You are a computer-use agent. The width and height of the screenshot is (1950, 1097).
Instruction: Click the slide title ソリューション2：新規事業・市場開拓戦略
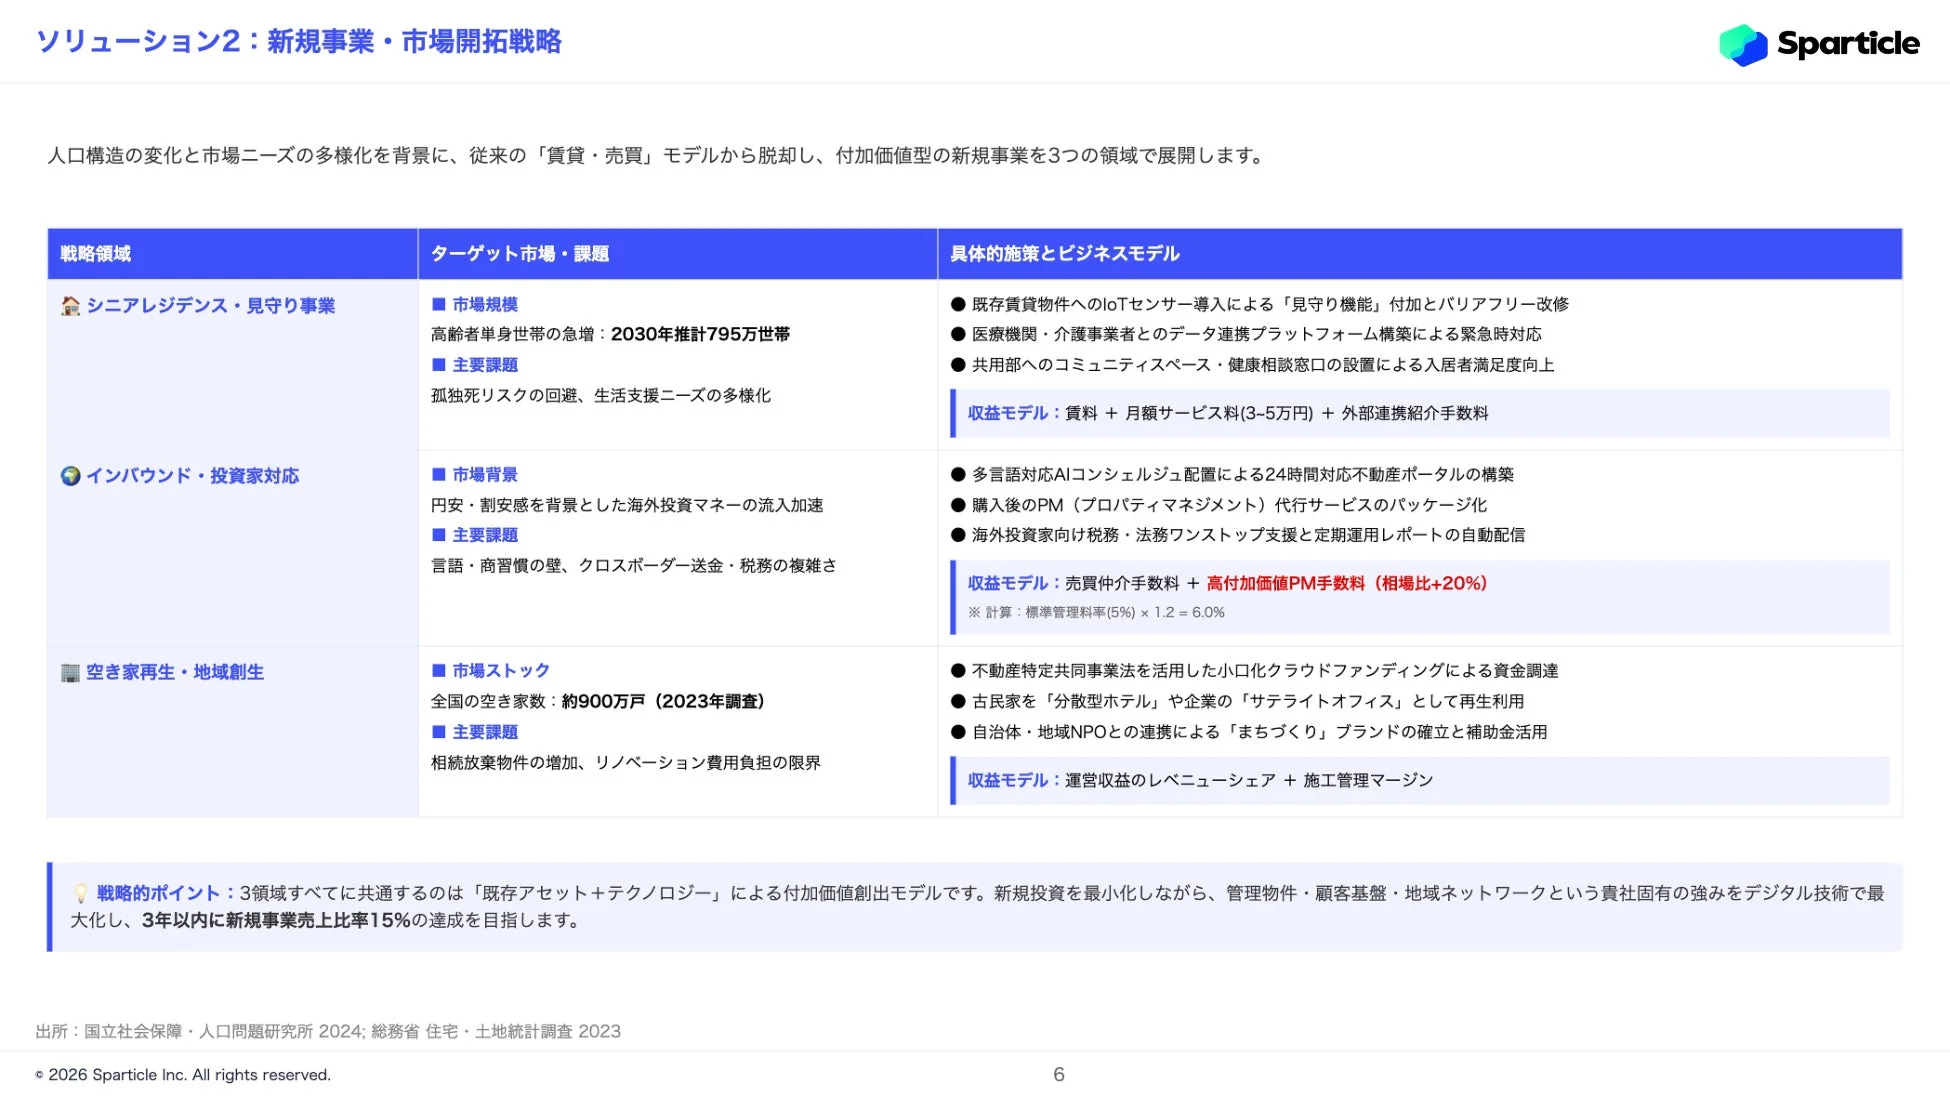(x=300, y=42)
